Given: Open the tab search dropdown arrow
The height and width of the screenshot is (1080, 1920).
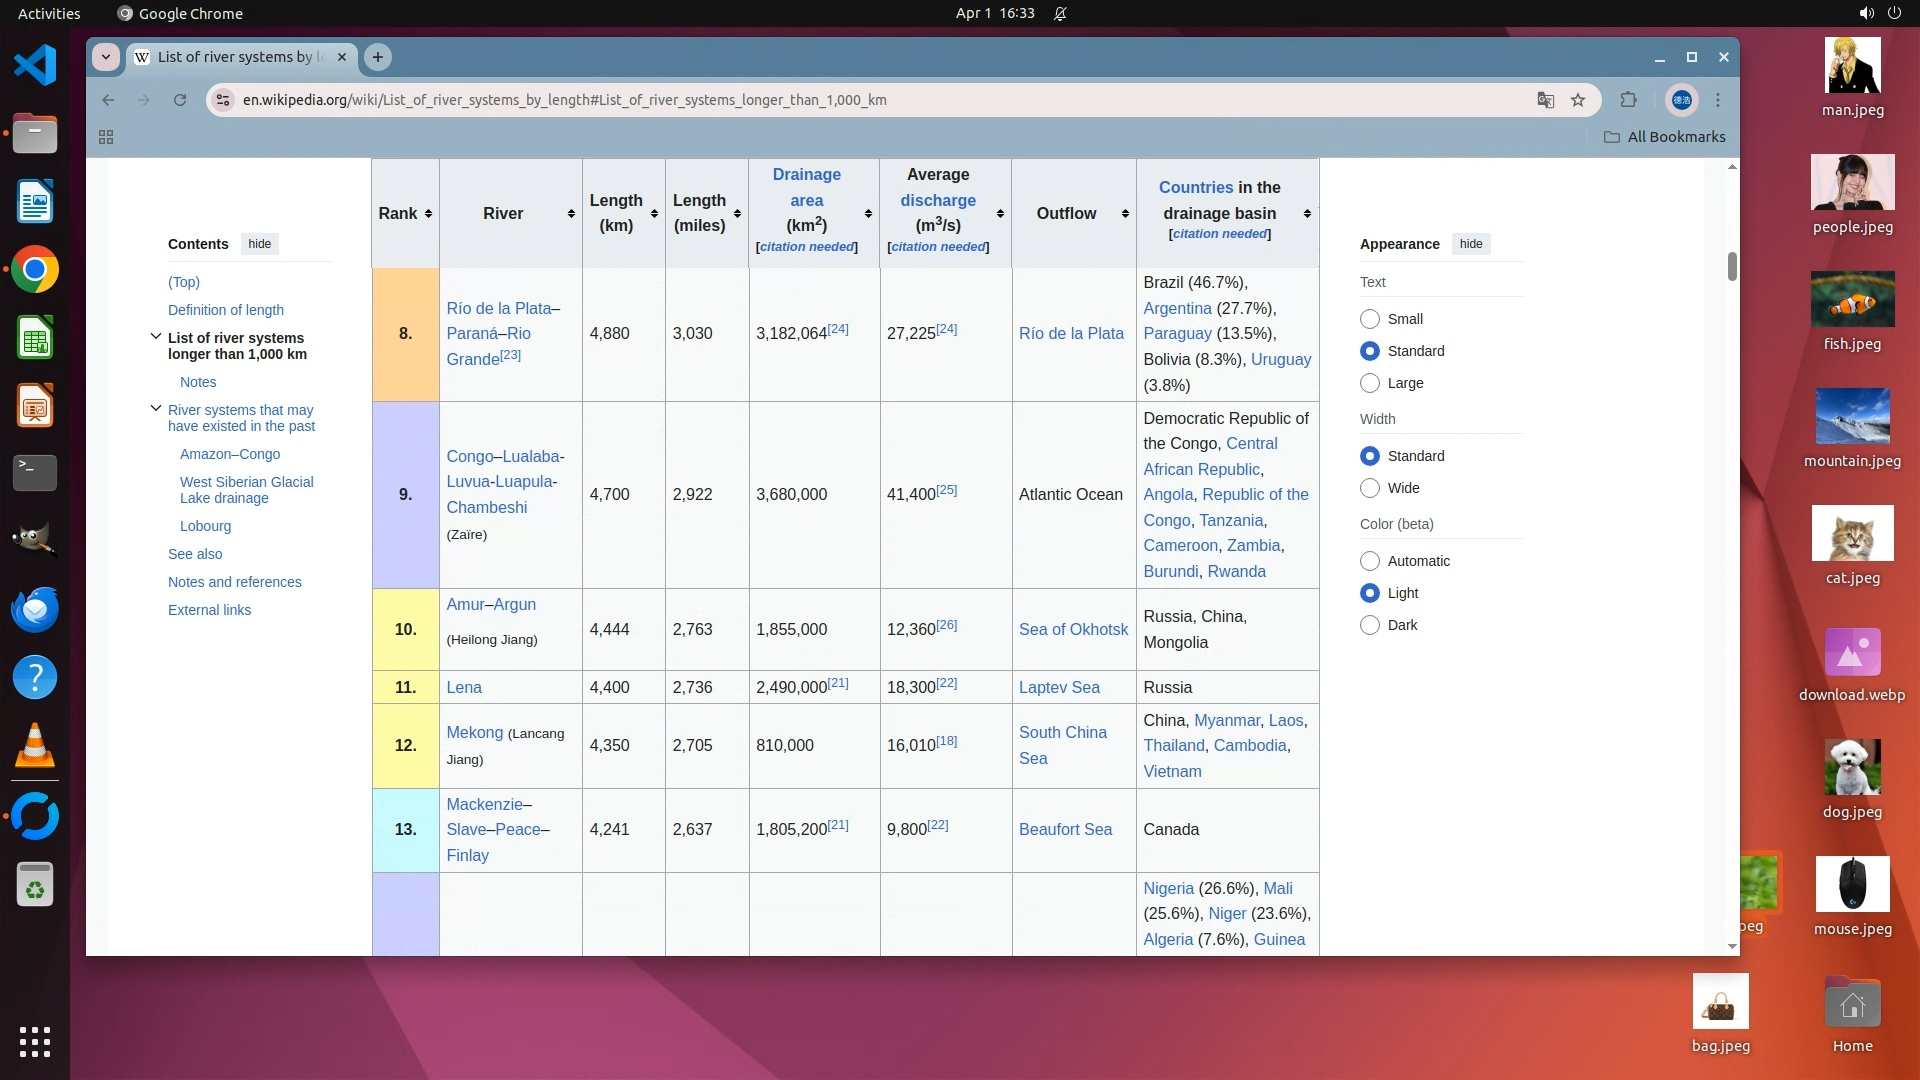Looking at the screenshot, I should 106,57.
